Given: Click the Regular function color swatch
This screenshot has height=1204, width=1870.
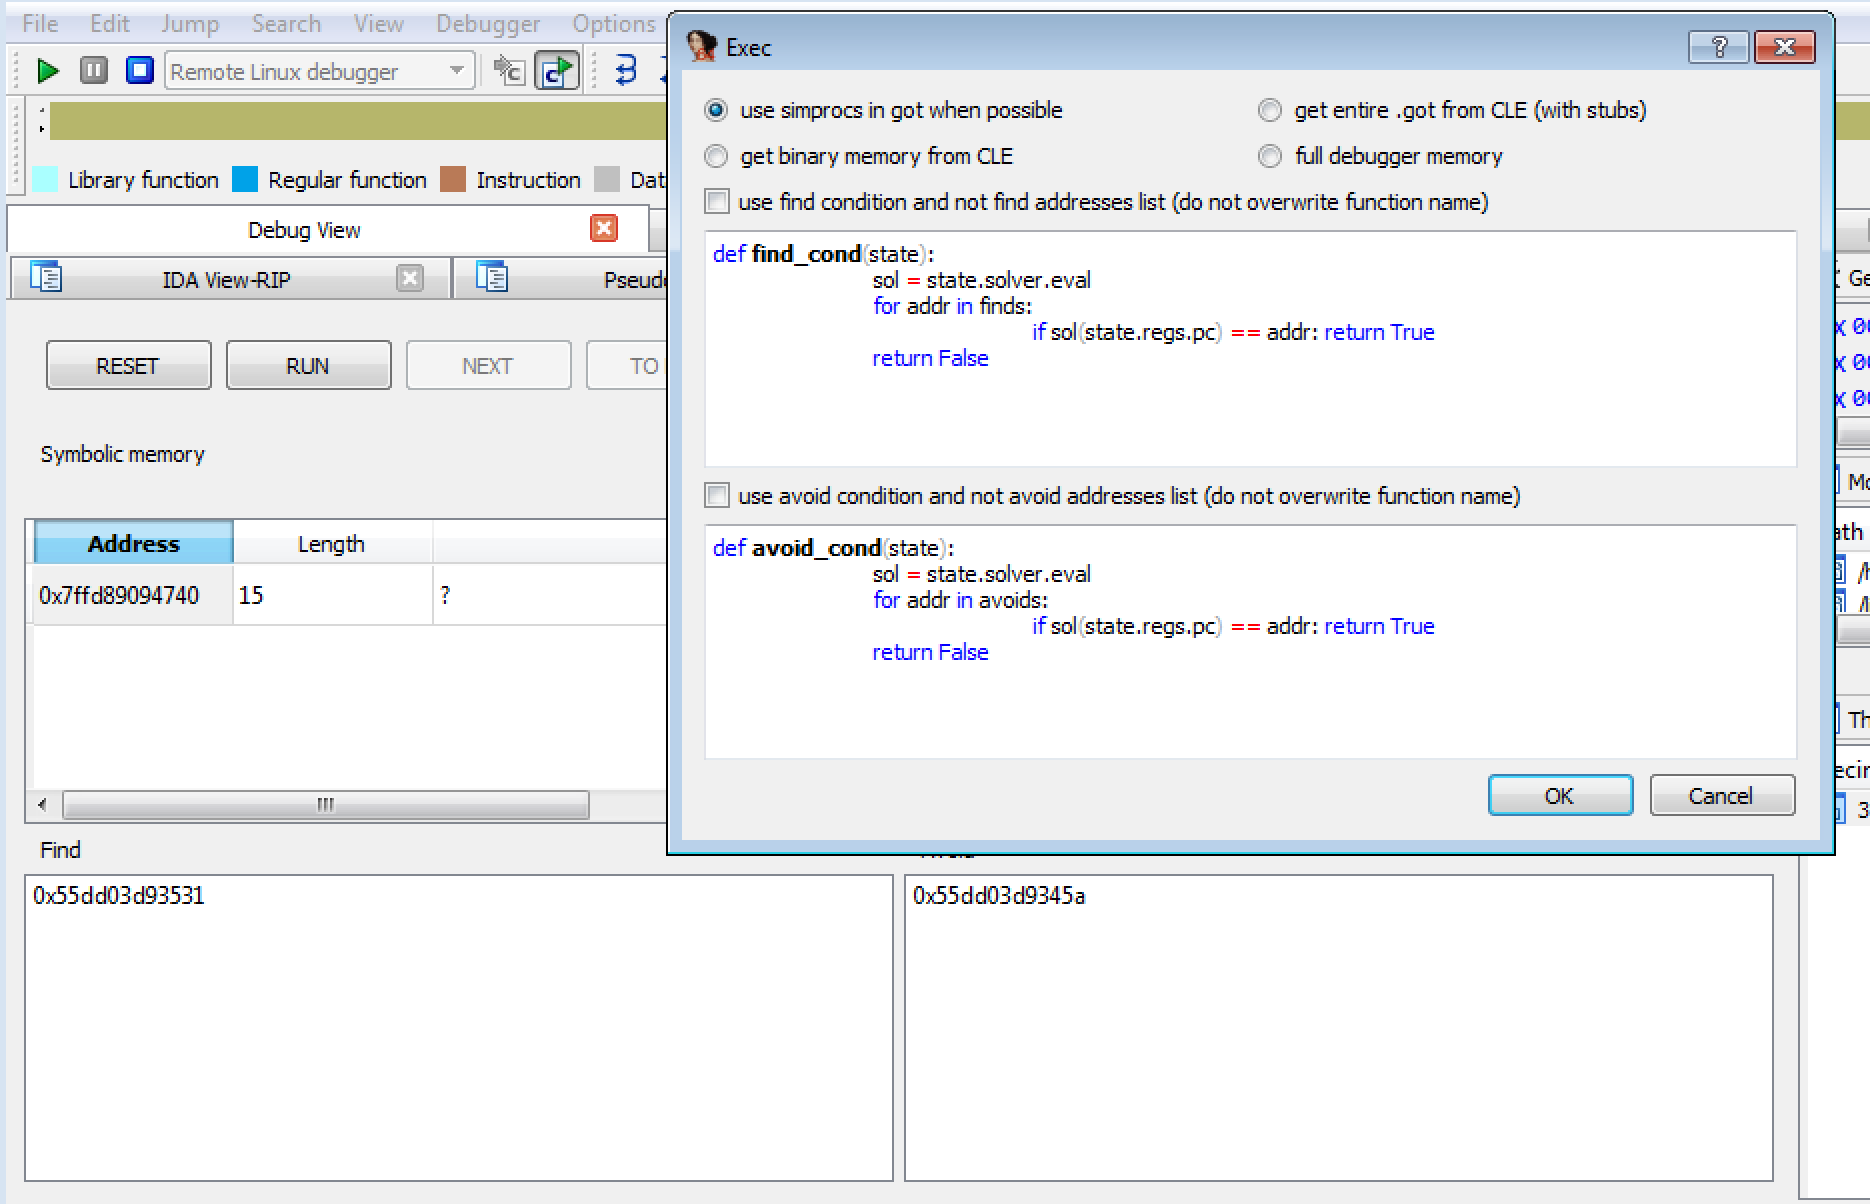Looking at the screenshot, I should [x=245, y=180].
